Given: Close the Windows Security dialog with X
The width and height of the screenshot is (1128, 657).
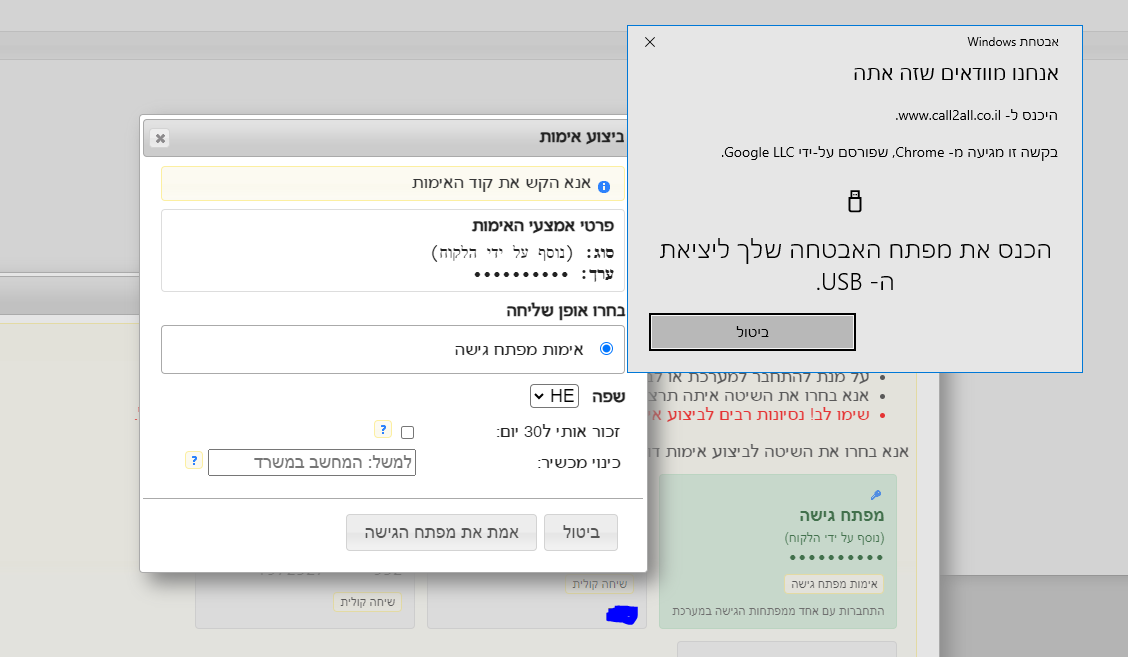Looking at the screenshot, I should coord(650,42).
